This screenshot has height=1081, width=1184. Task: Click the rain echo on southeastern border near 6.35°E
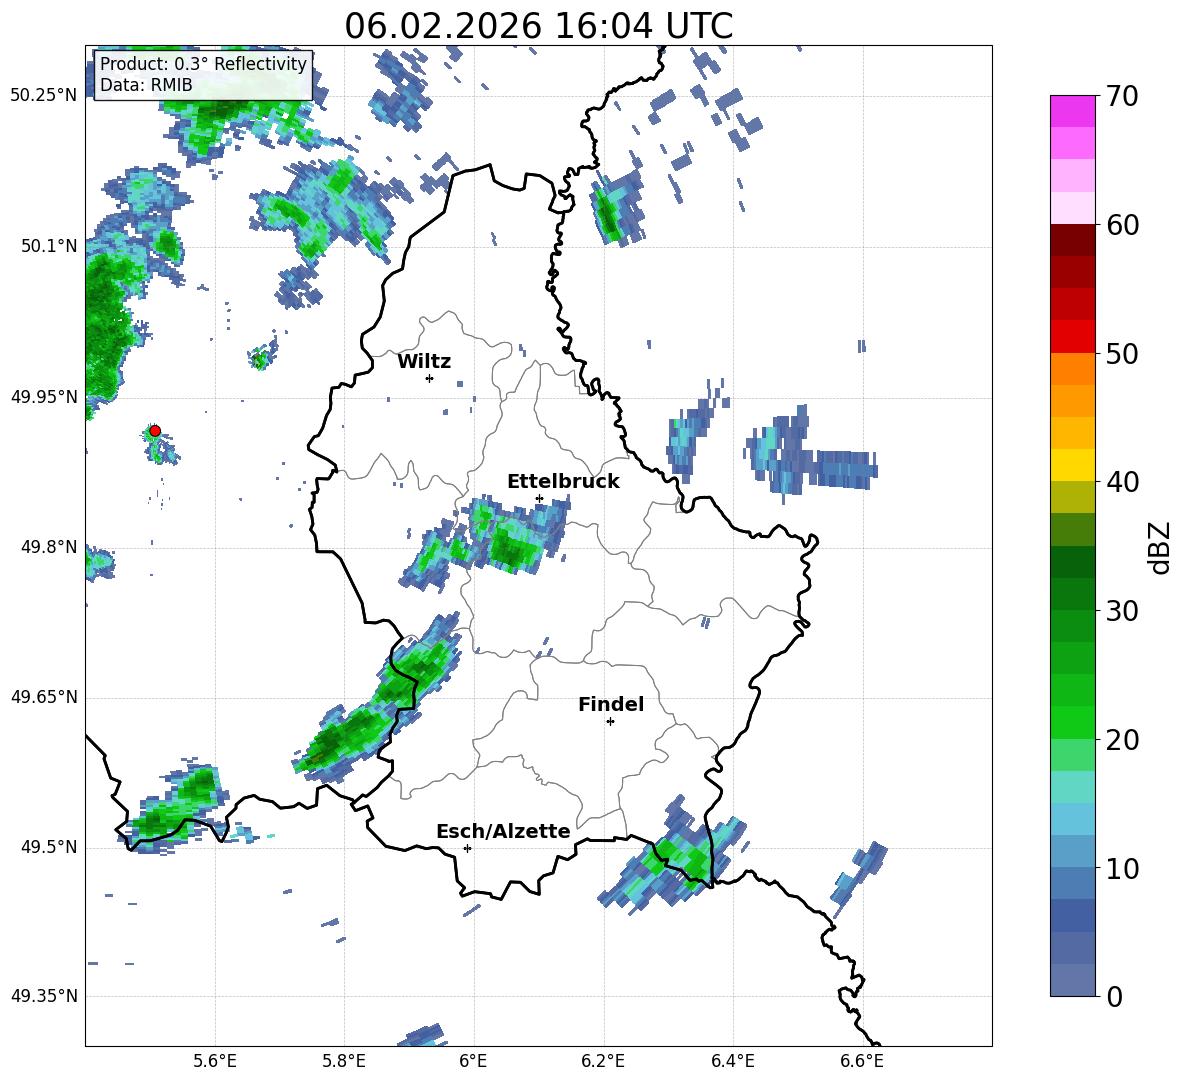[x=674, y=855]
